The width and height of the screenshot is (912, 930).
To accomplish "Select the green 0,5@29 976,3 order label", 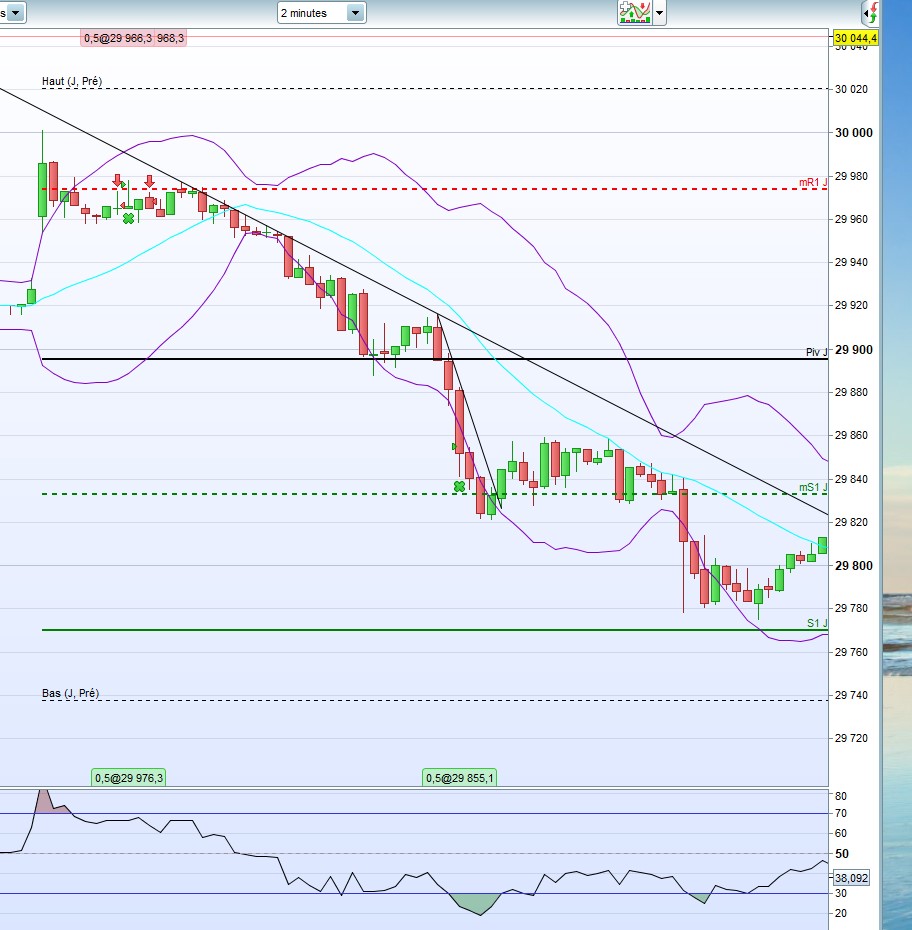I will pyautogui.click(x=129, y=778).
